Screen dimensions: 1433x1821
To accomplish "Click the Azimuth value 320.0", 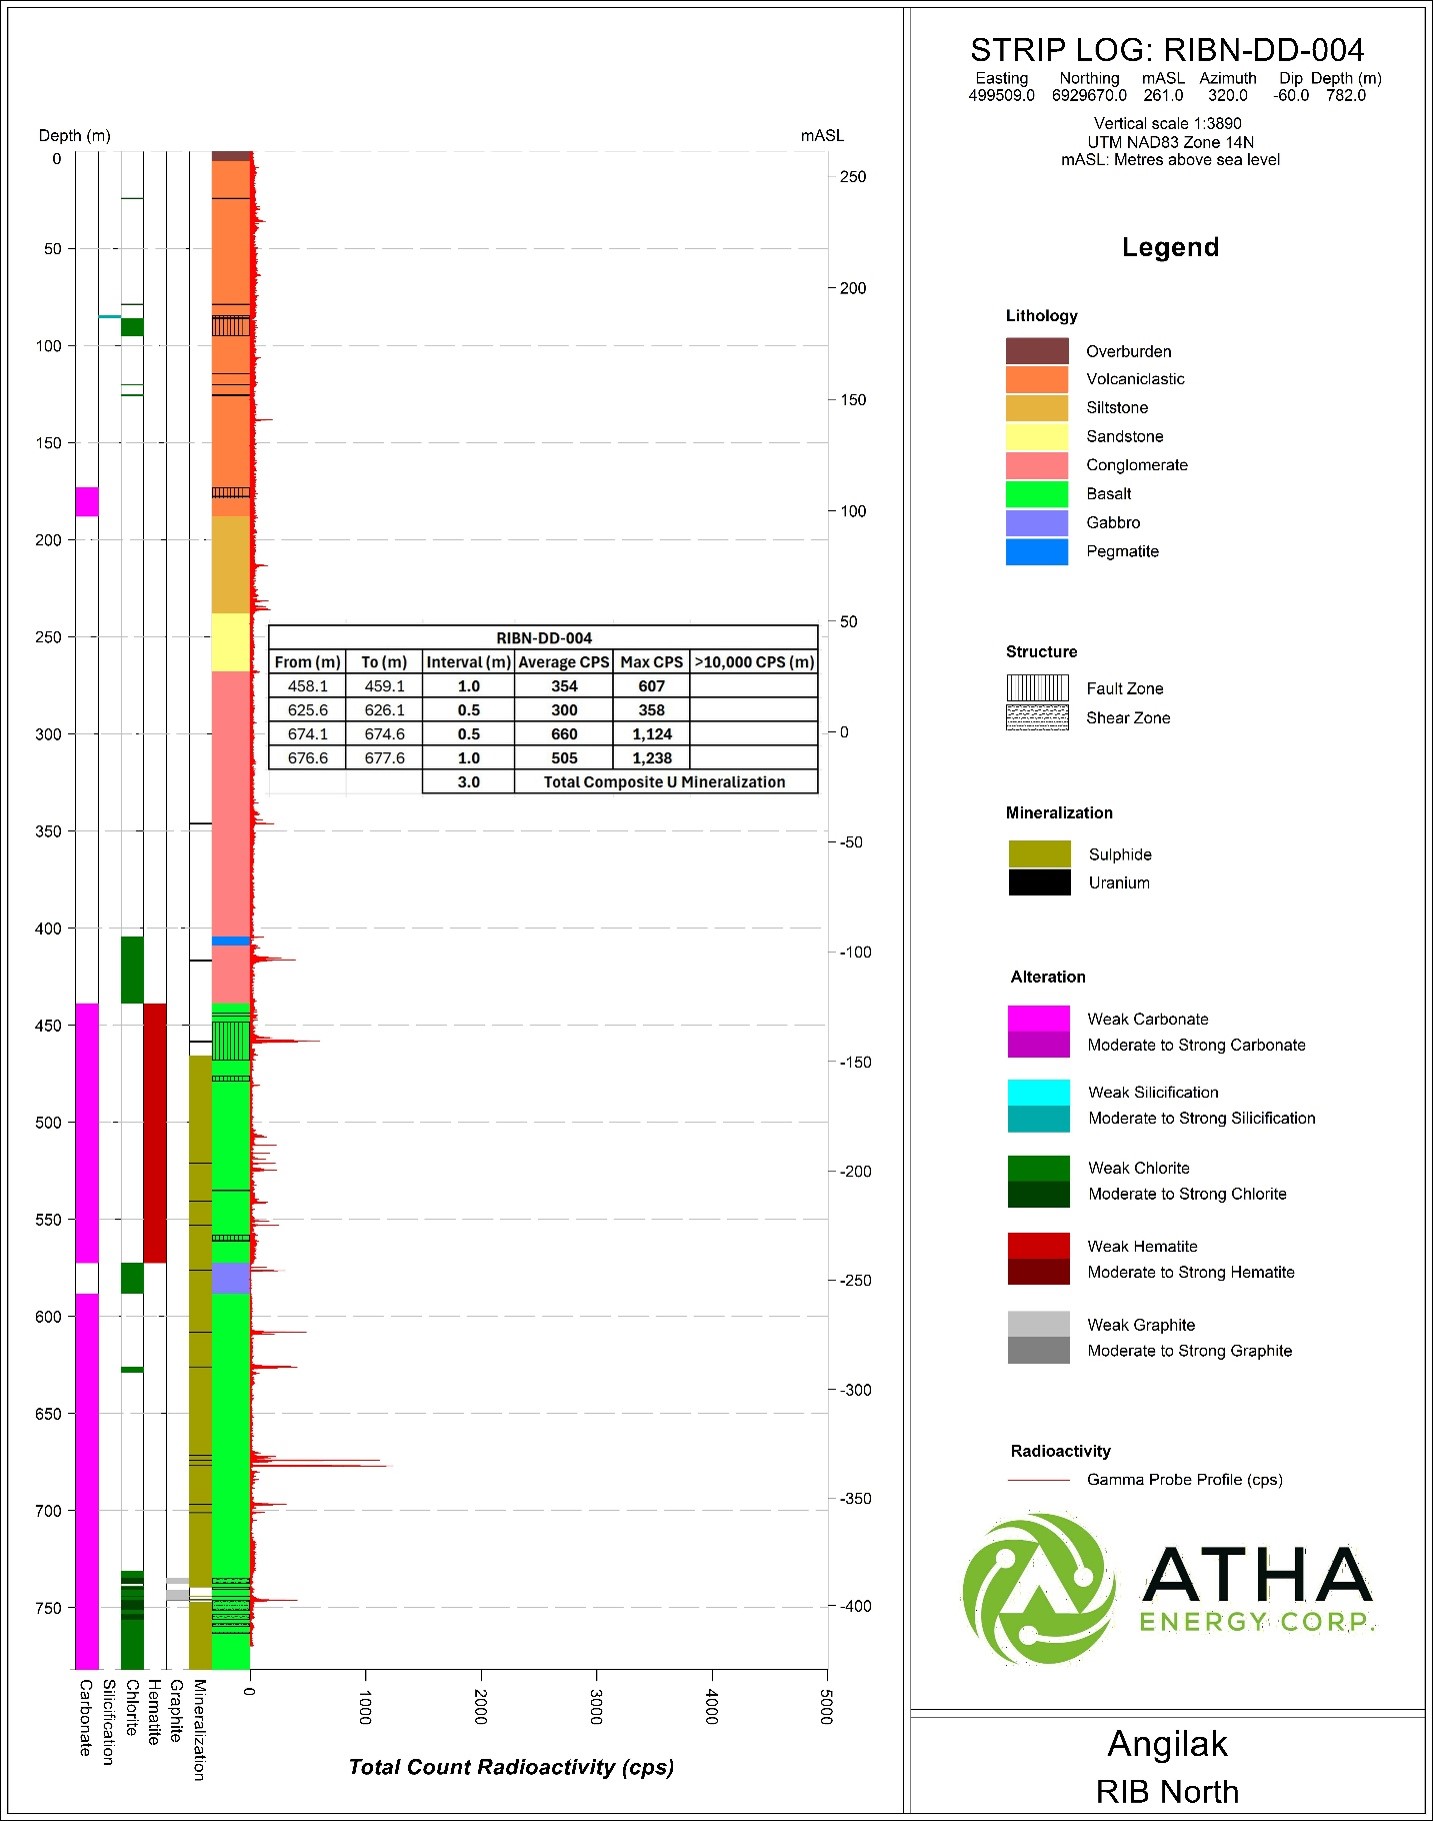I will [x=1227, y=96].
